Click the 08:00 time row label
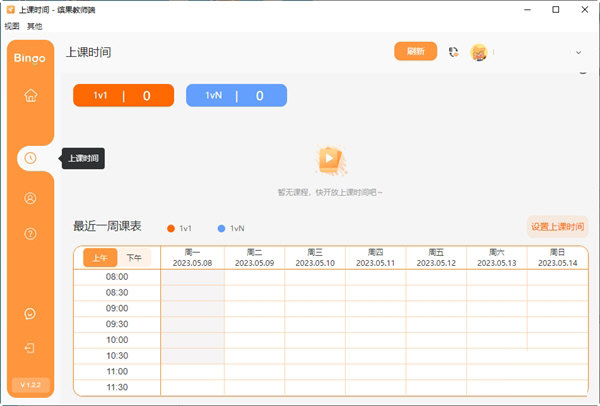This screenshot has height=406, width=600. pos(117,277)
